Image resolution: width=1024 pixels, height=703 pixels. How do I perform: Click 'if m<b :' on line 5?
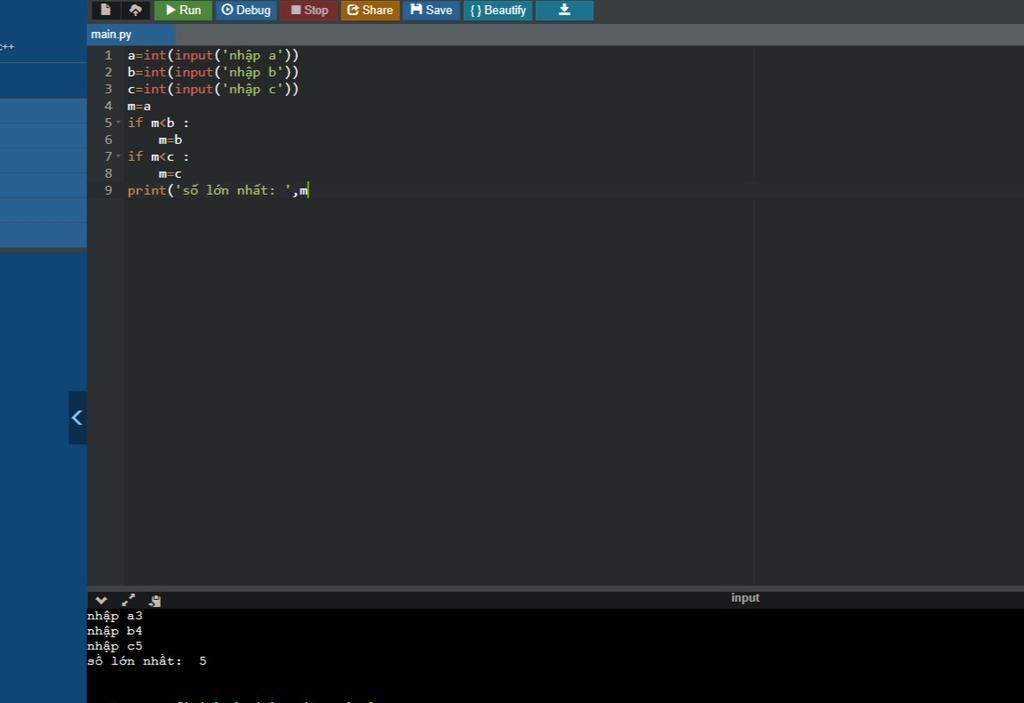pos(158,123)
